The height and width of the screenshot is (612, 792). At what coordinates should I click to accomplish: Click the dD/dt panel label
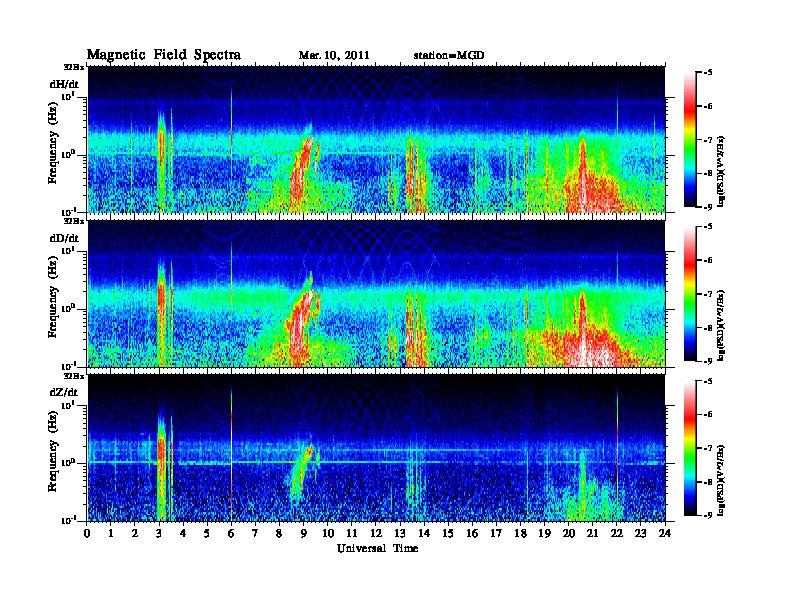[64, 239]
